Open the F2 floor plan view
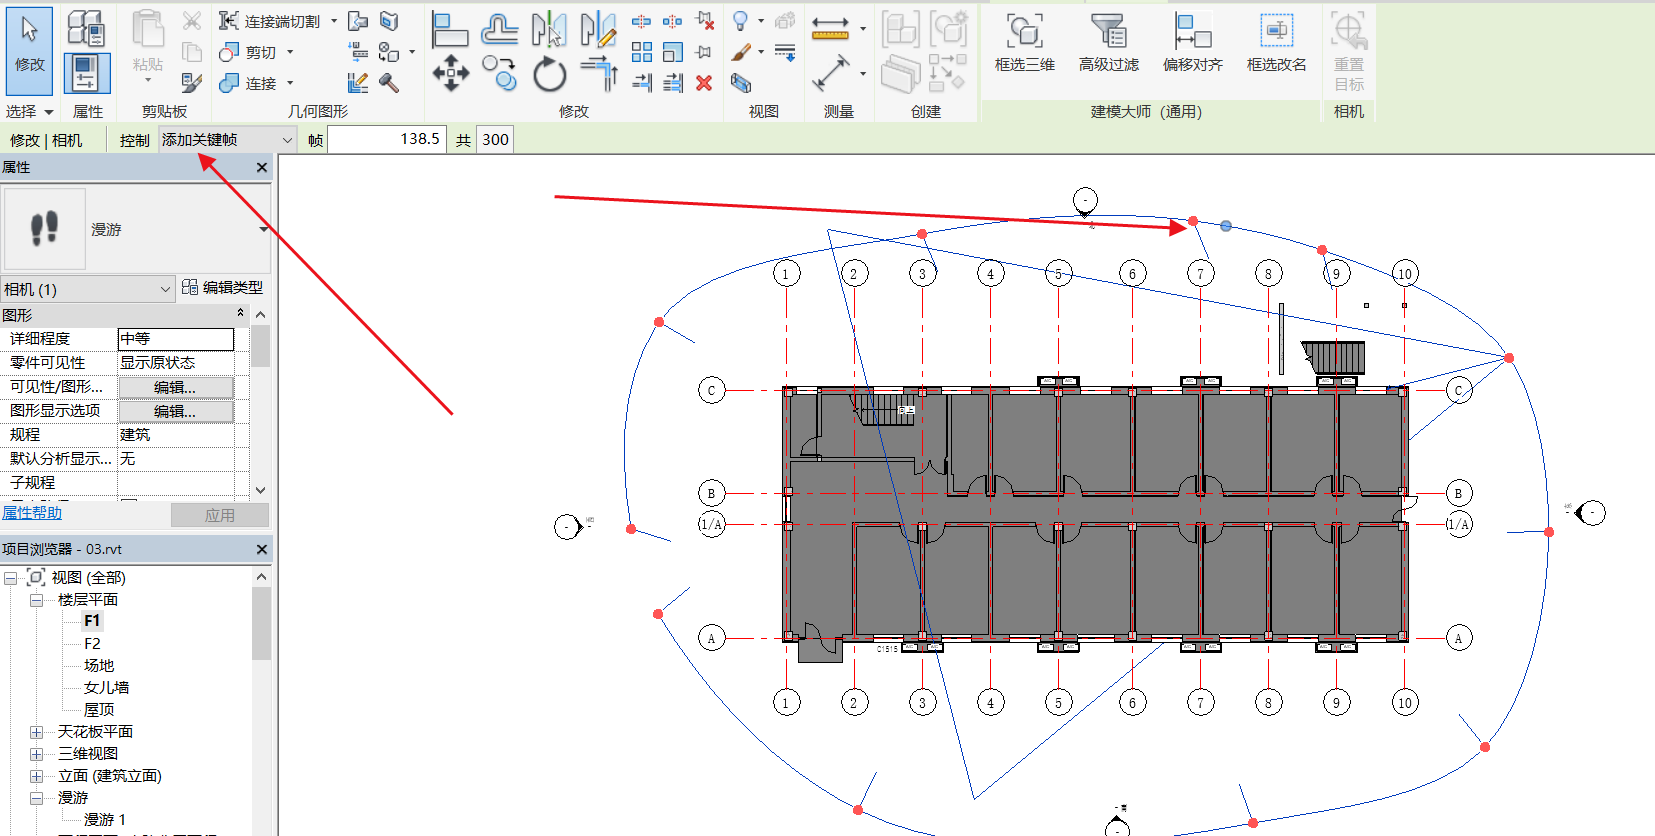The image size is (1655, 836). tap(92, 643)
